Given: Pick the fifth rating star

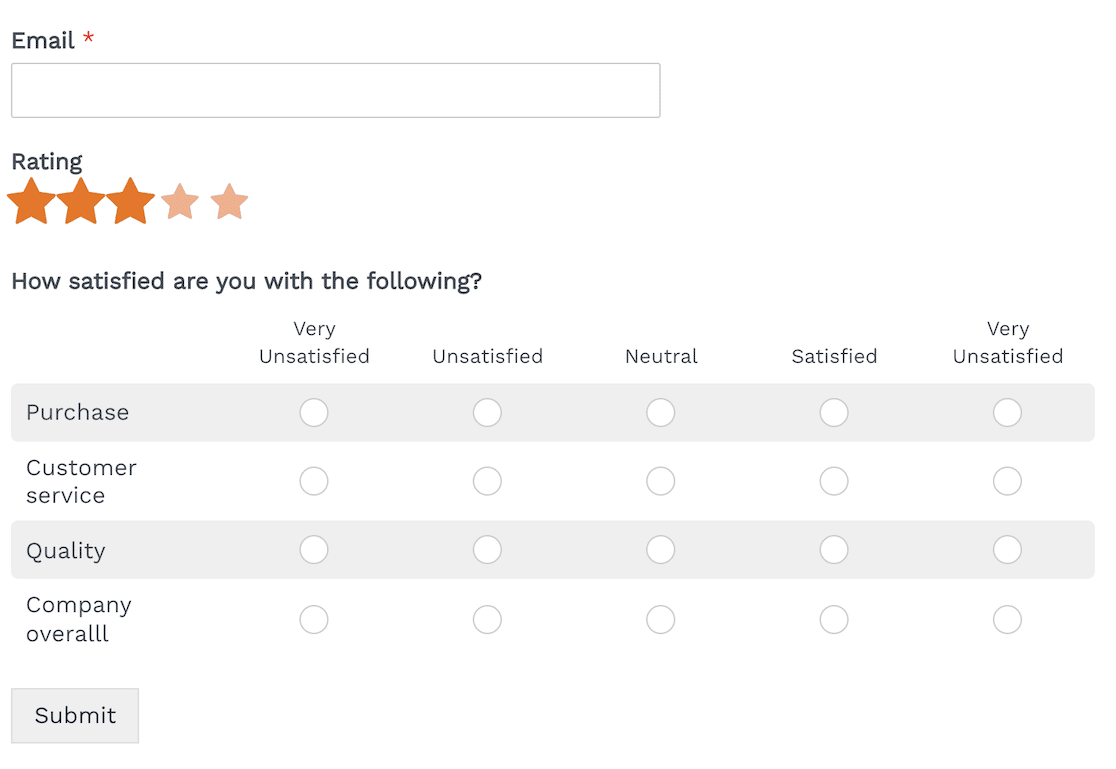Looking at the screenshot, I should (x=229, y=202).
